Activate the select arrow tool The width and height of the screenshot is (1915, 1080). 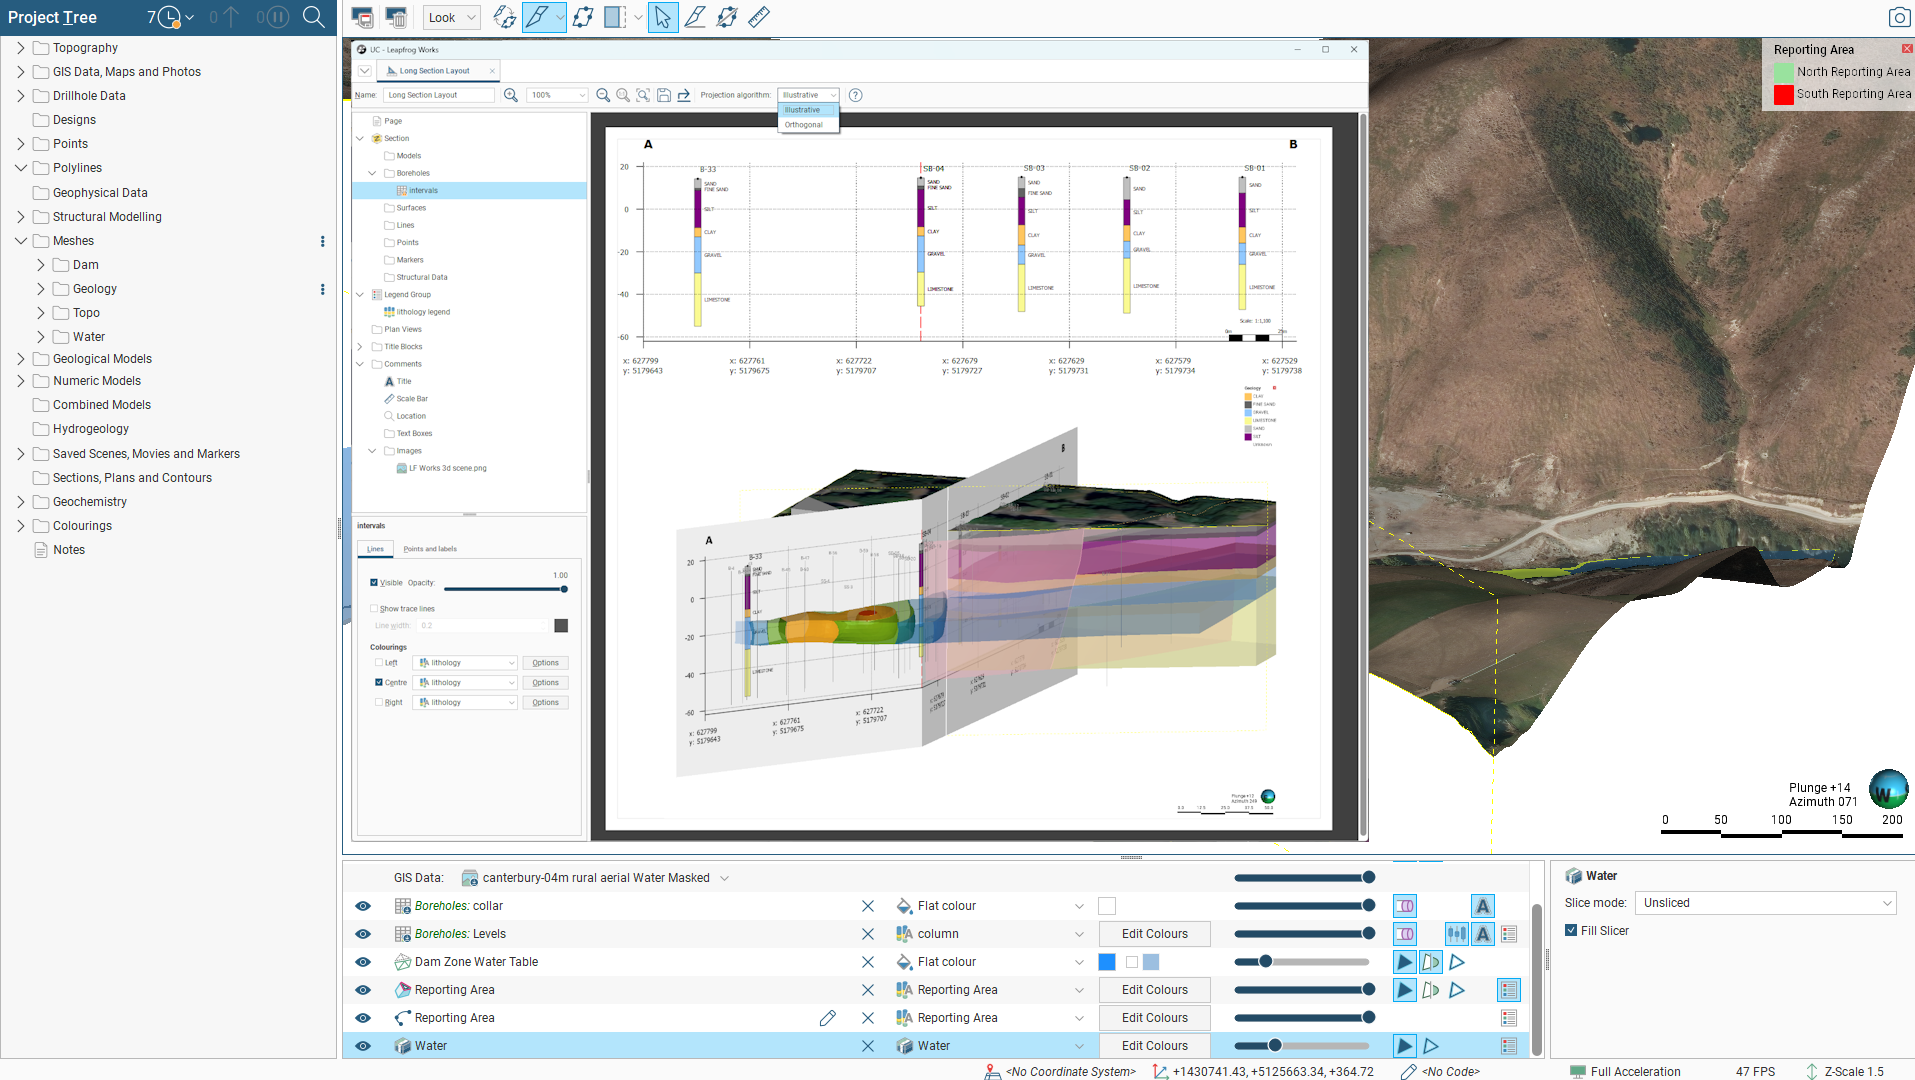(x=662, y=17)
